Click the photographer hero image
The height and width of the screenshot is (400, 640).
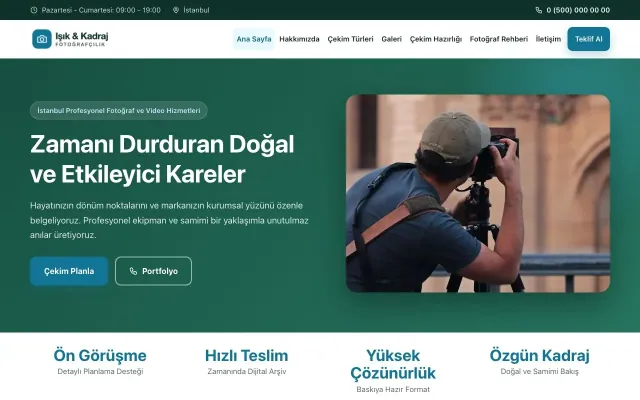coord(478,193)
